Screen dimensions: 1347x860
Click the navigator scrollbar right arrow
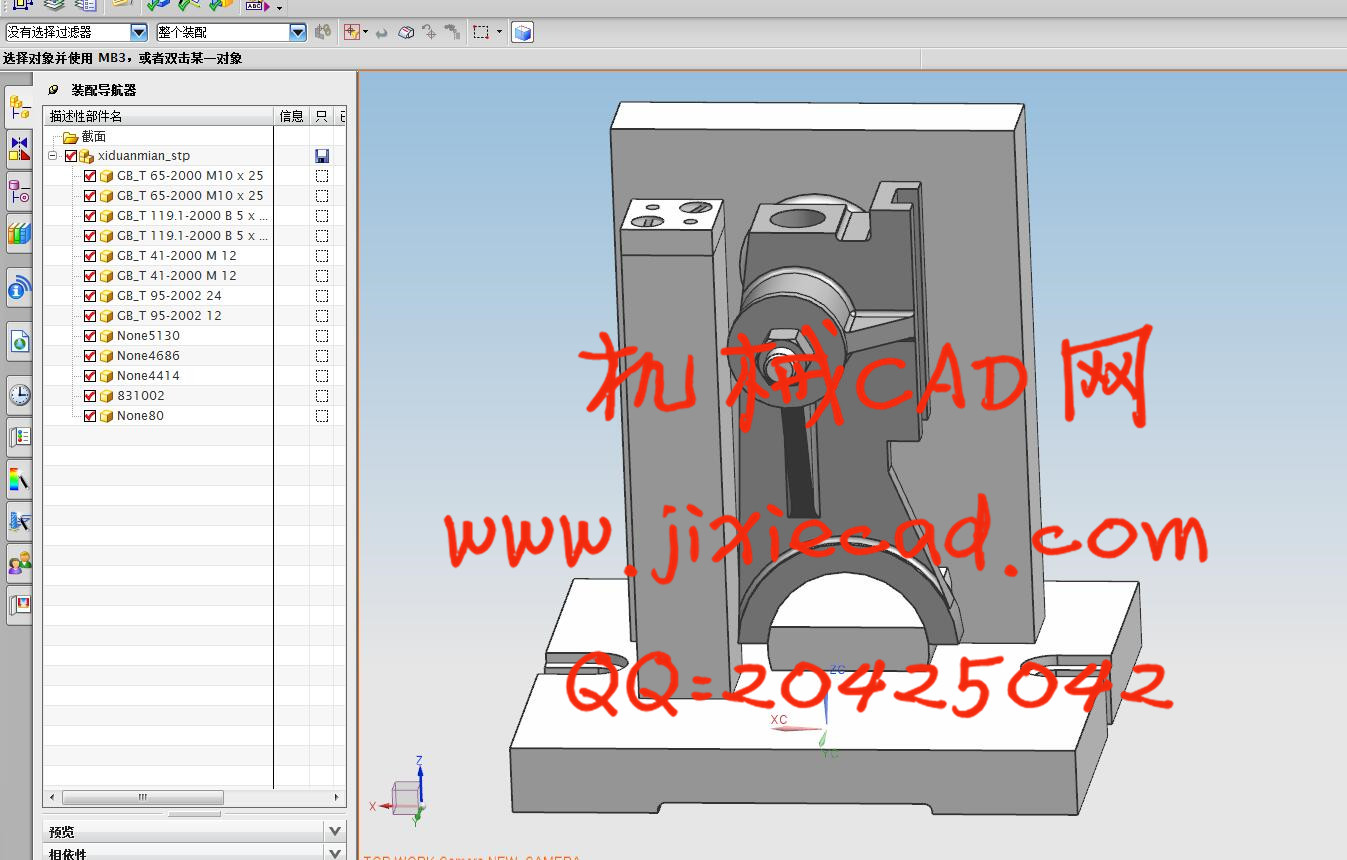coord(337,798)
